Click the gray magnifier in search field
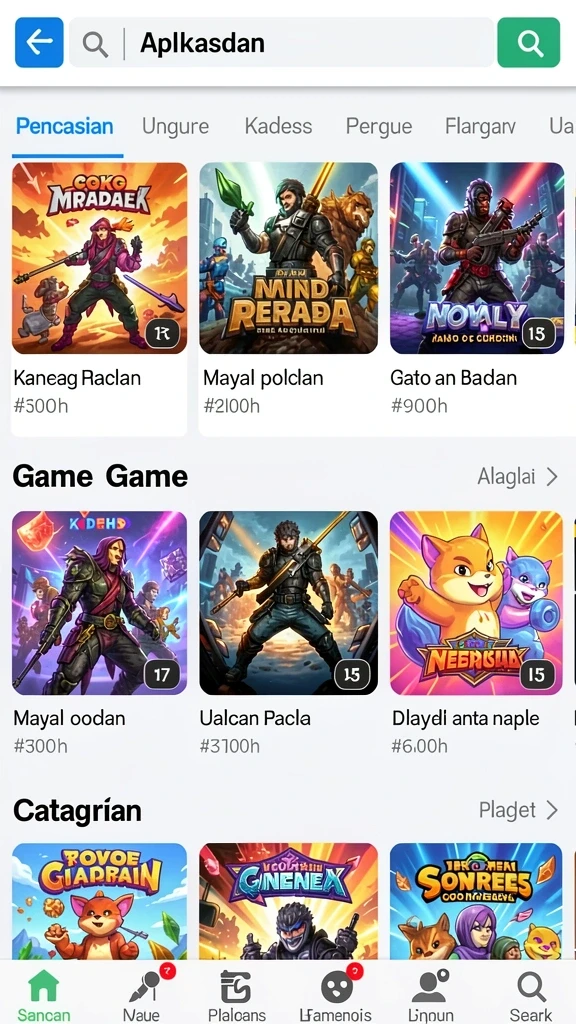Screen dimensions: 576x1024 (95, 44)
